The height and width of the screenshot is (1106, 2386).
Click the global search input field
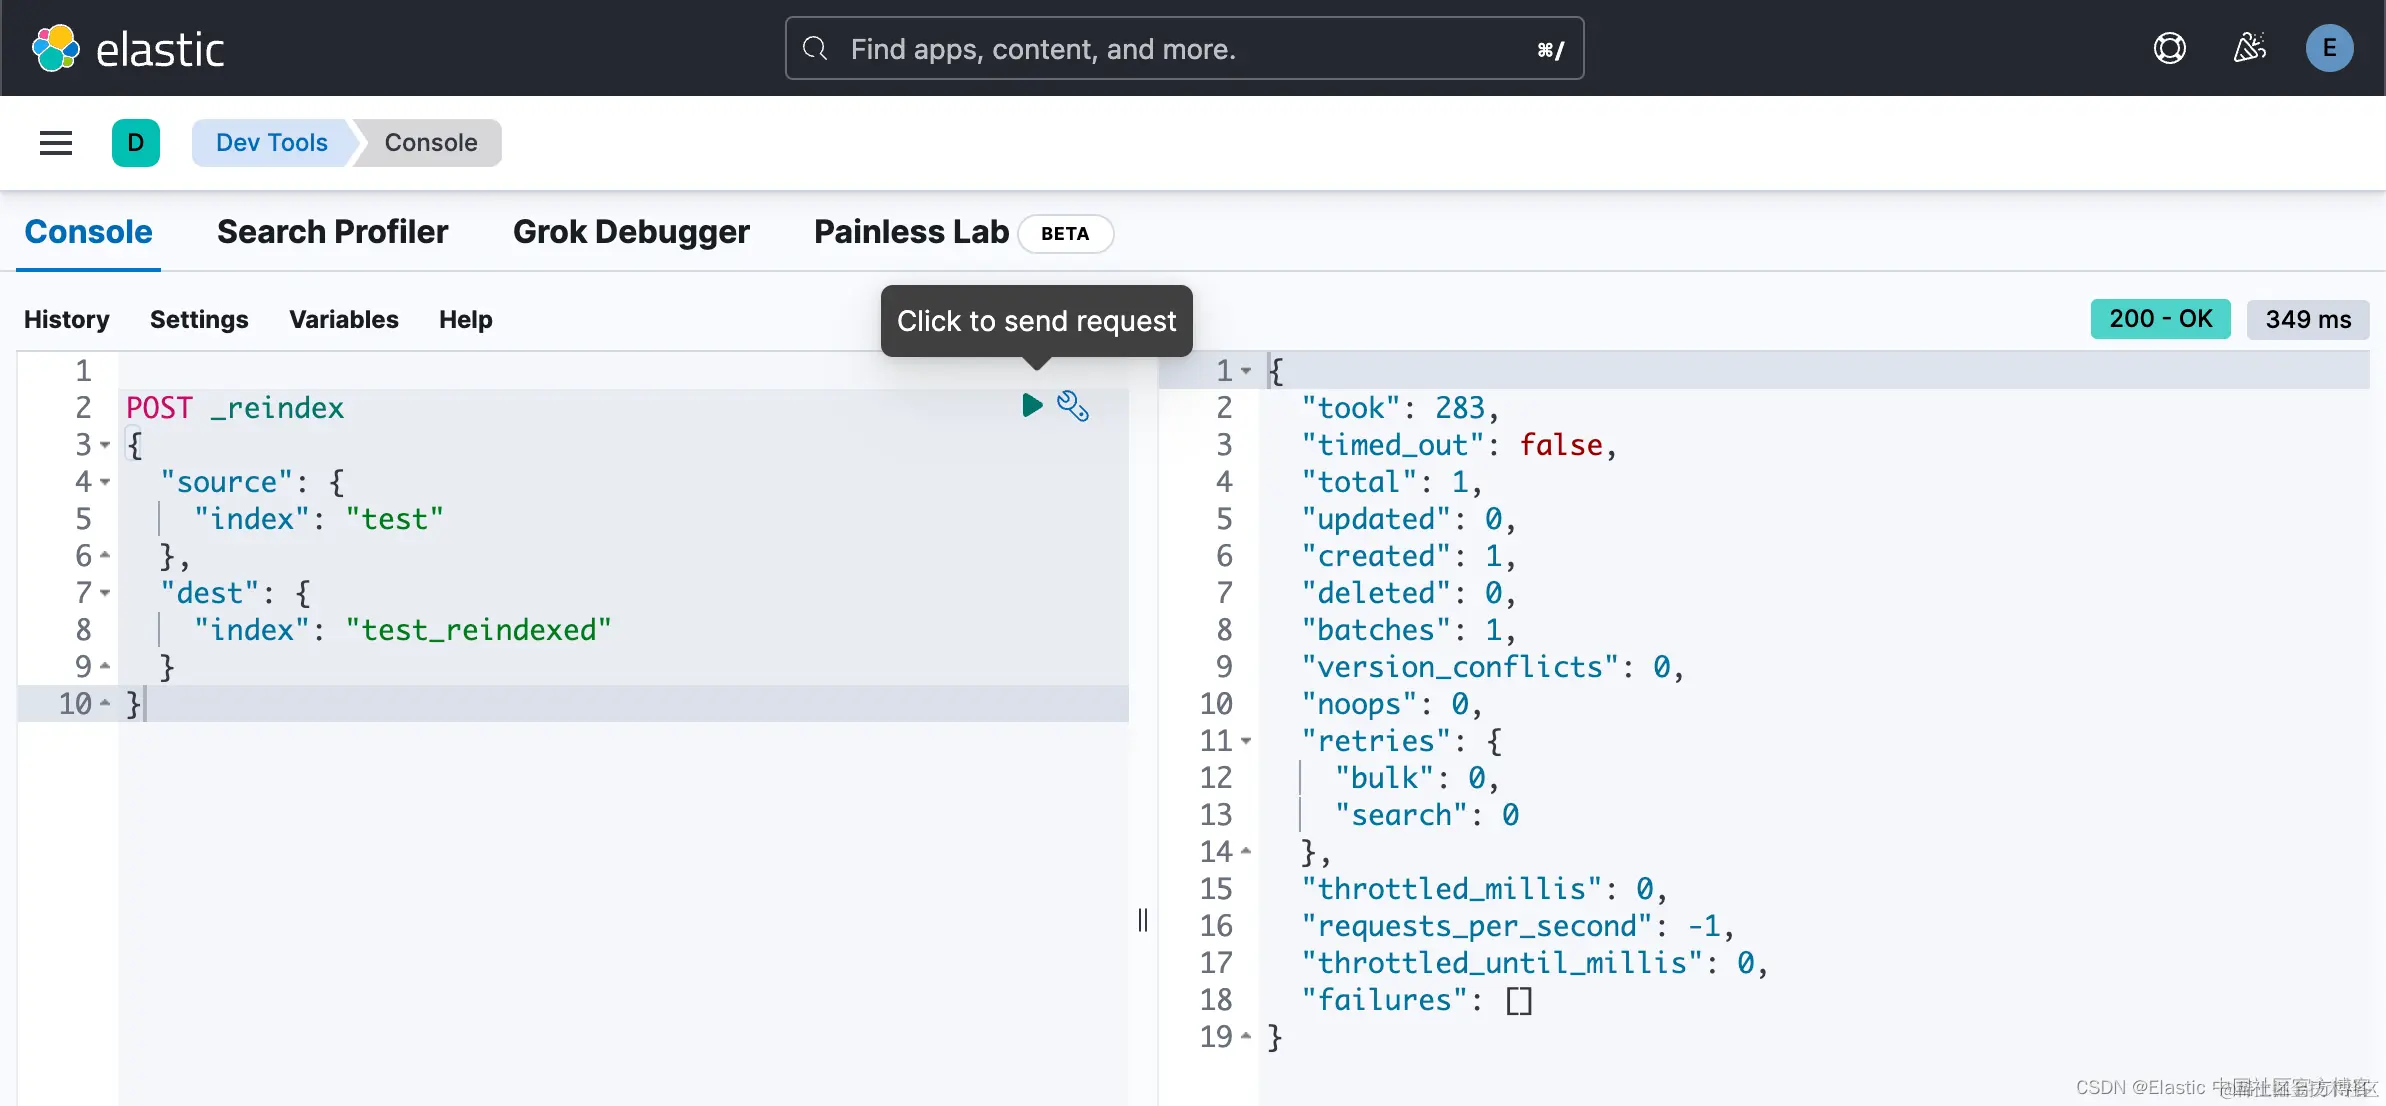click(x=1184, y=48)
